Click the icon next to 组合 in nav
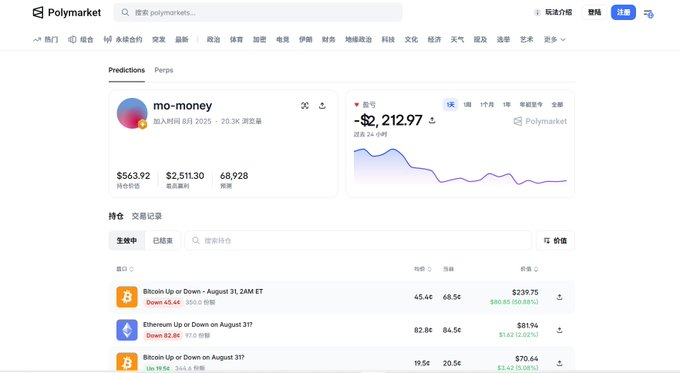680x373 pixels. 72,39
